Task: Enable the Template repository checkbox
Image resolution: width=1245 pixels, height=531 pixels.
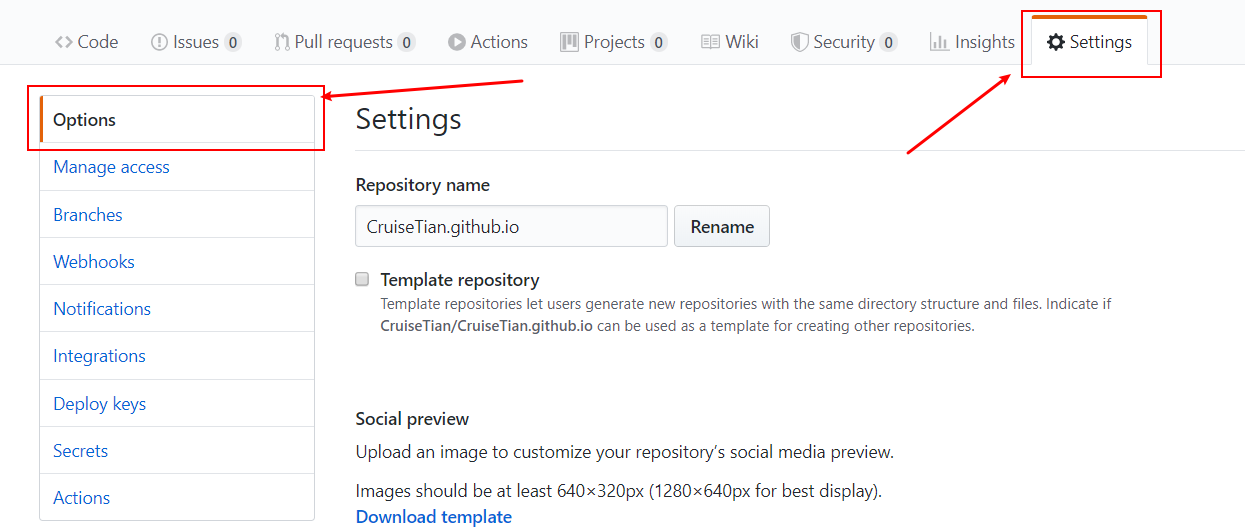Action: coord(362,279)
